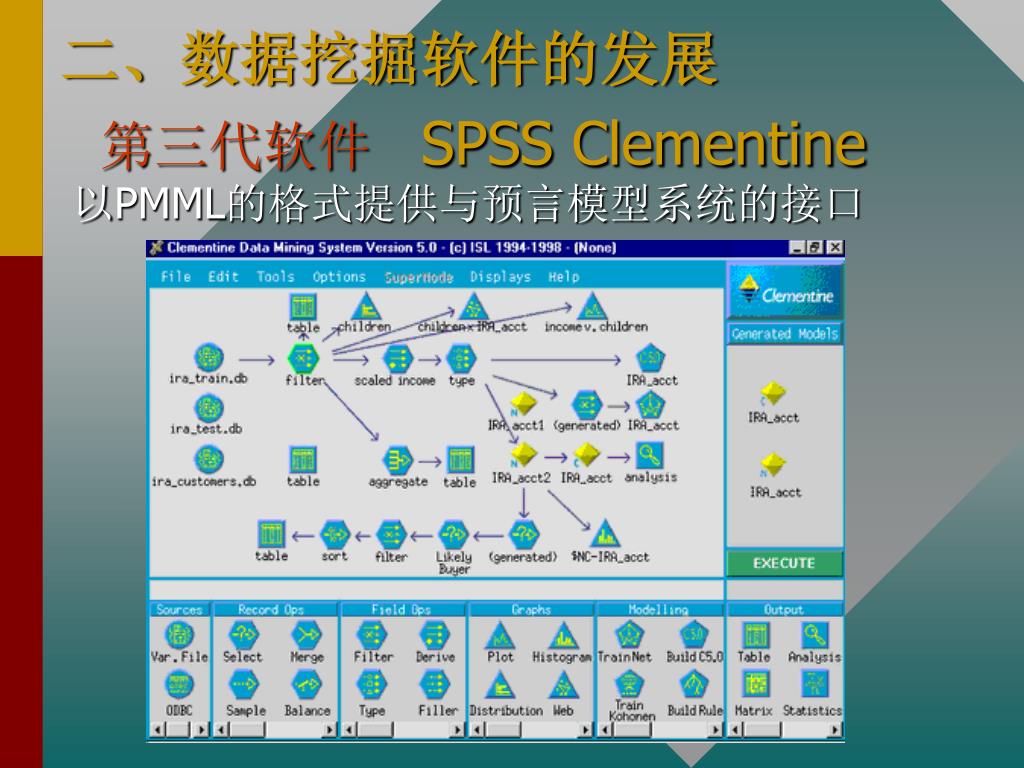Pick the Var. File source palette icon
1024x768 pixels.
(179, 634)
